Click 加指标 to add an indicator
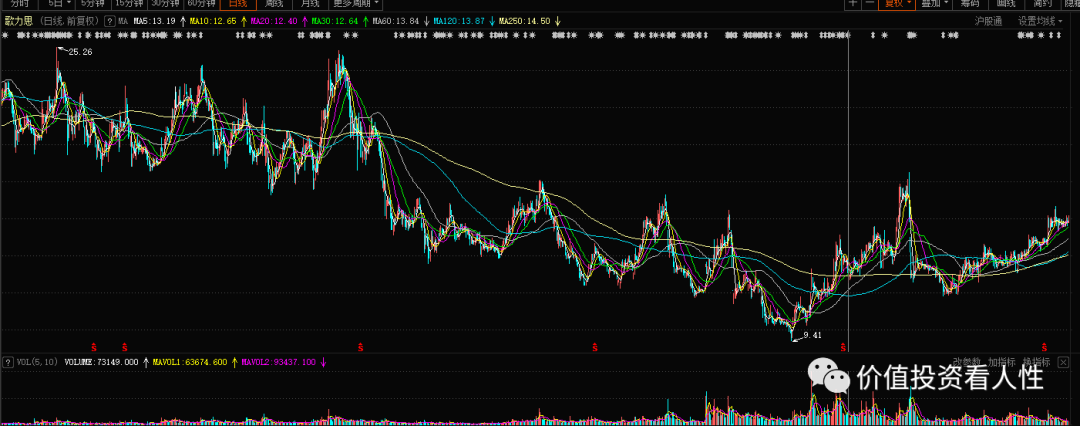This screenshot has width=1080, height=426. click(1001, 362)
